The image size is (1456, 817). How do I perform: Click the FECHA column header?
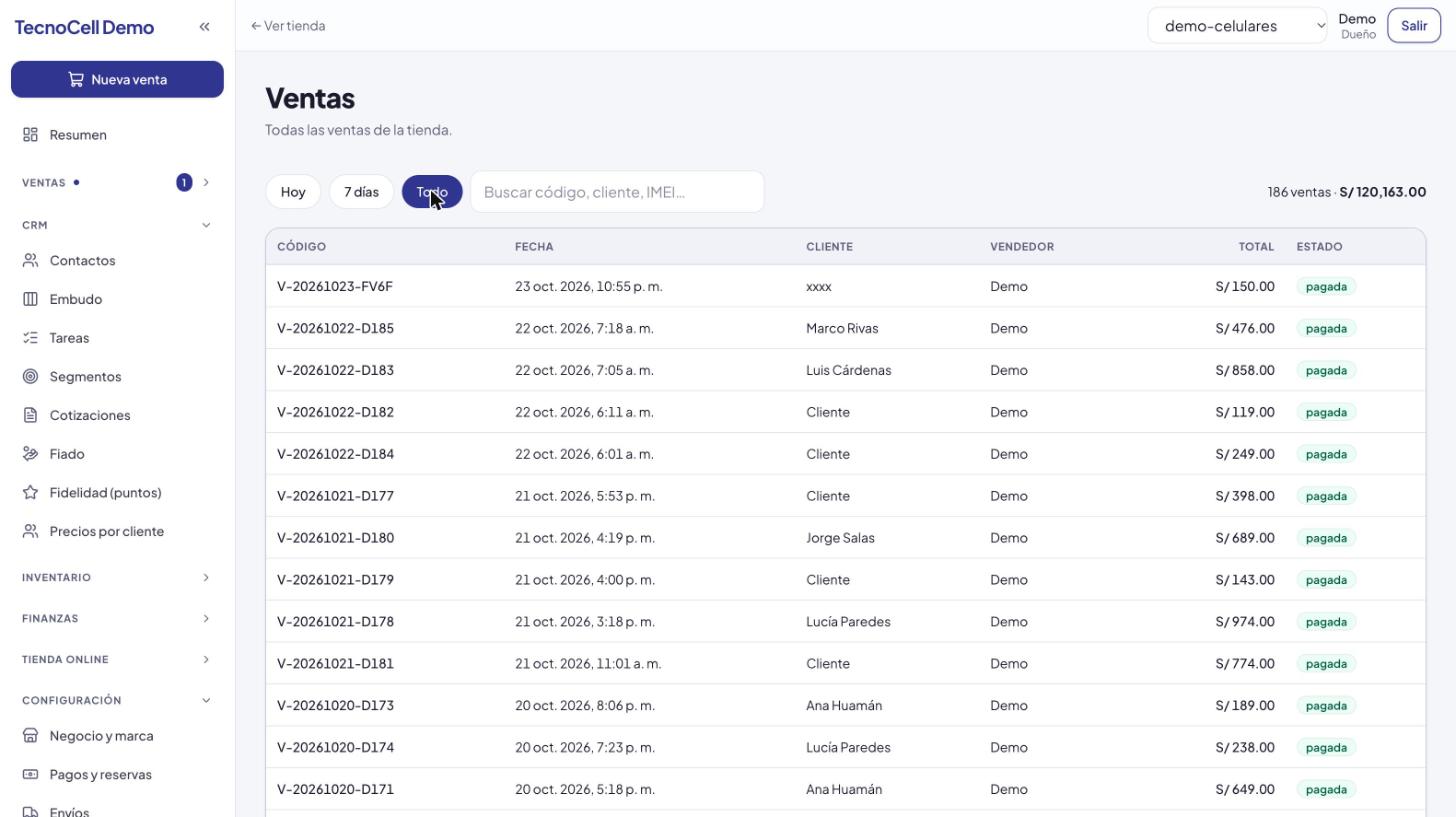click(534, 247)
